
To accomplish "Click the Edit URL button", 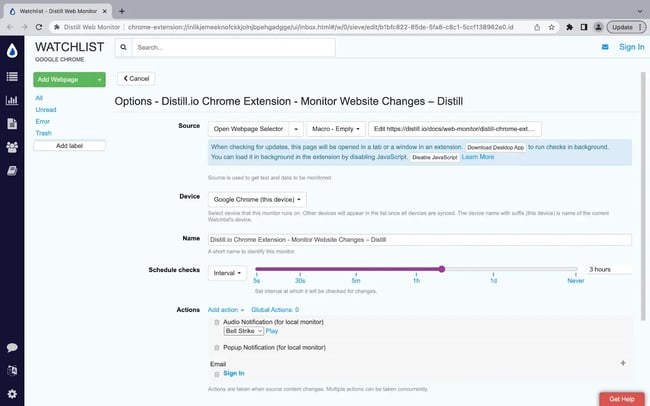I will point(454,129).
